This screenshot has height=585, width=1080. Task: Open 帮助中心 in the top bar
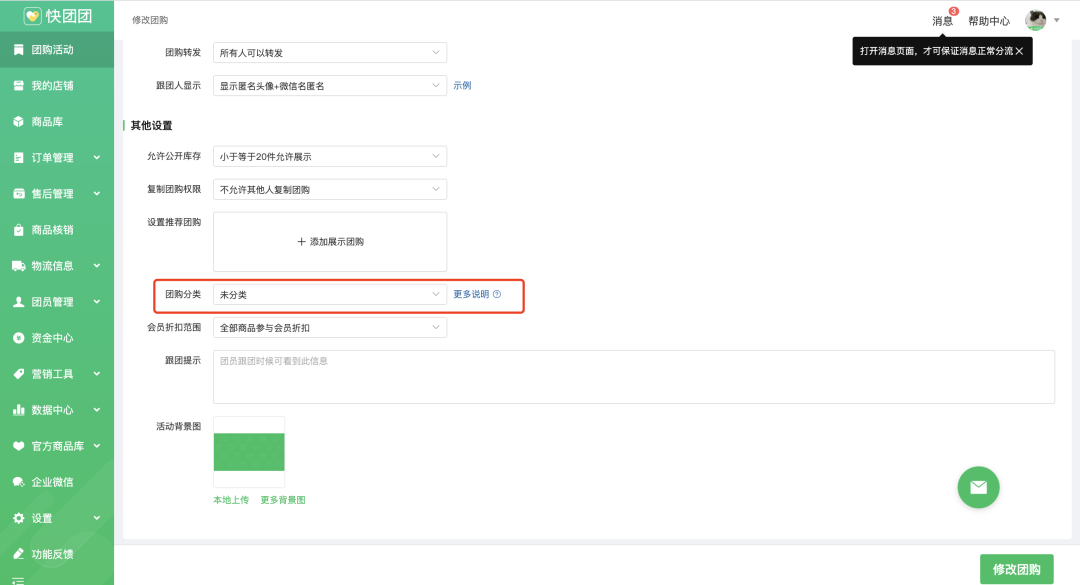coord(989,21)
